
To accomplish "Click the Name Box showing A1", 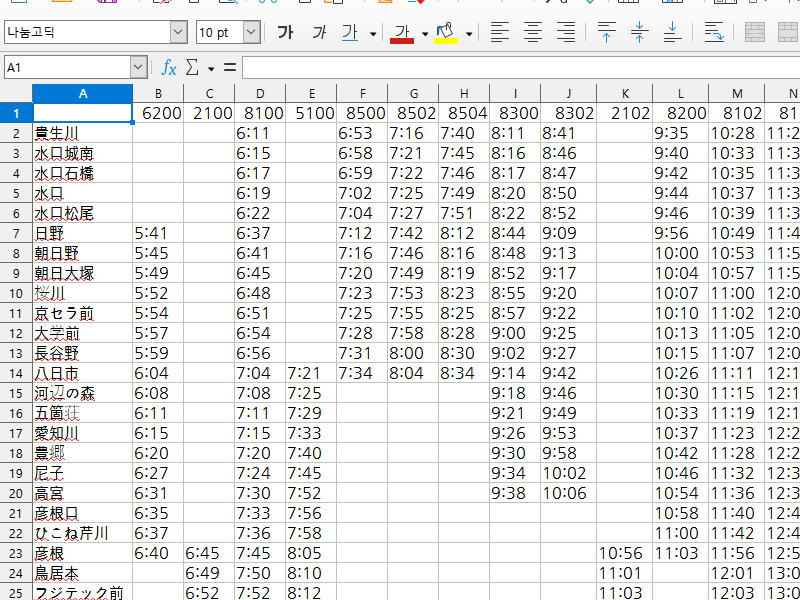I will point(67,67).
